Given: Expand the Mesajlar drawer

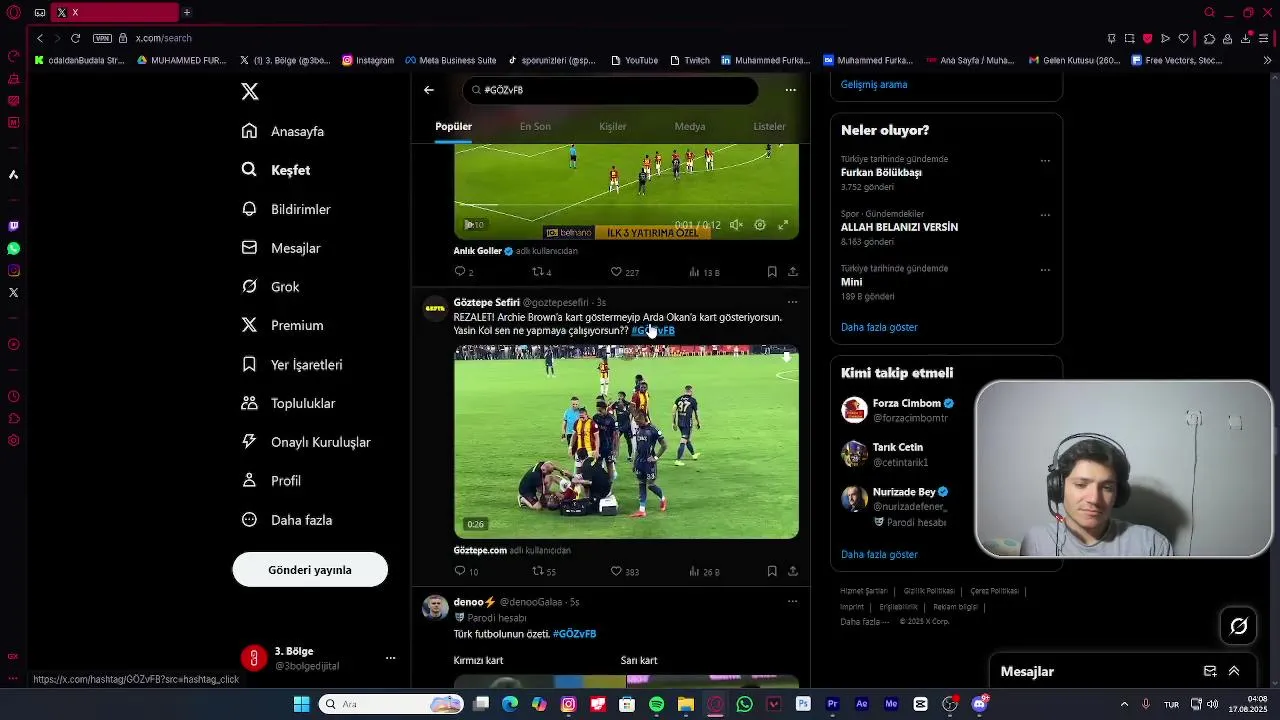Looking at the screenshot, I should pyautogui.click(x=1234, y=671).
